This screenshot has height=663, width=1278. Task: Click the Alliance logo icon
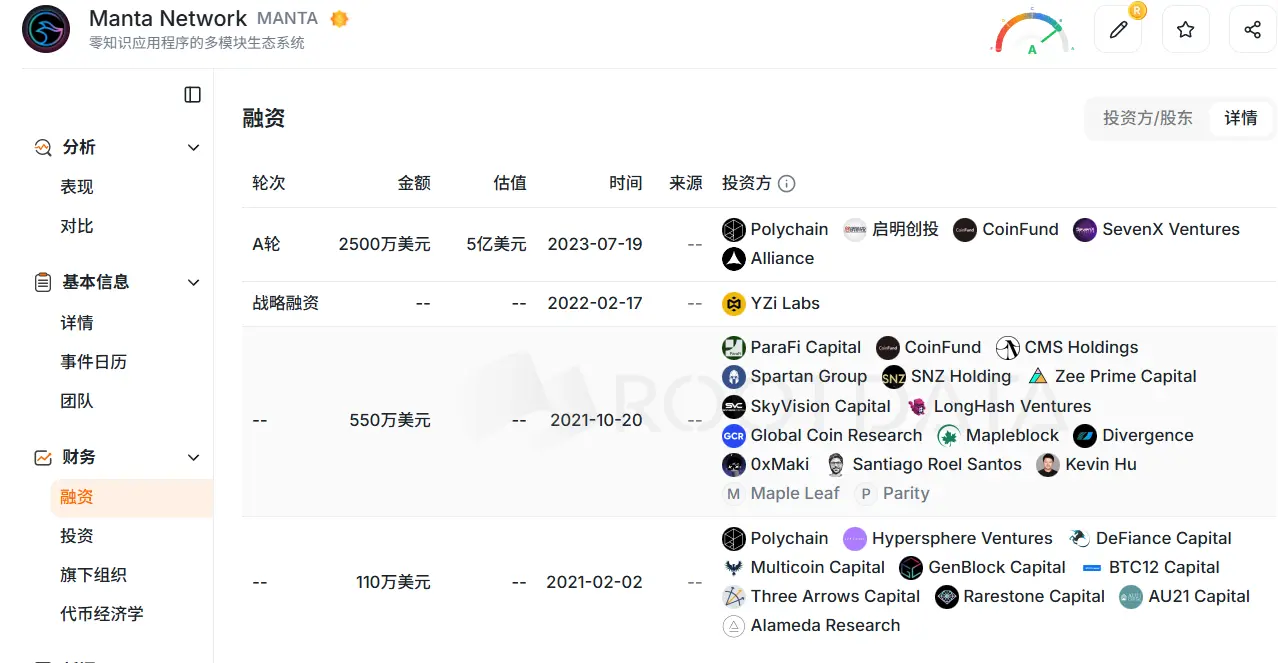(734, 258)
